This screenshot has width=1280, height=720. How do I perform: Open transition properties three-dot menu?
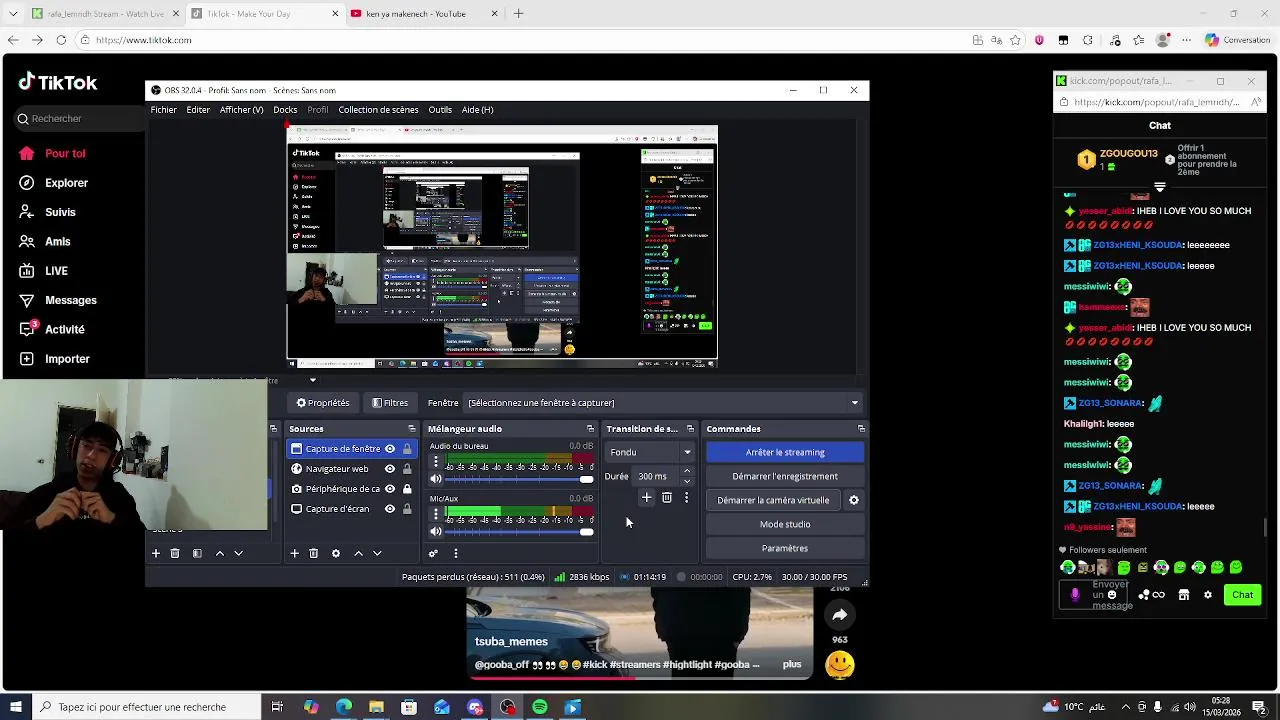(x=686, y=497)
